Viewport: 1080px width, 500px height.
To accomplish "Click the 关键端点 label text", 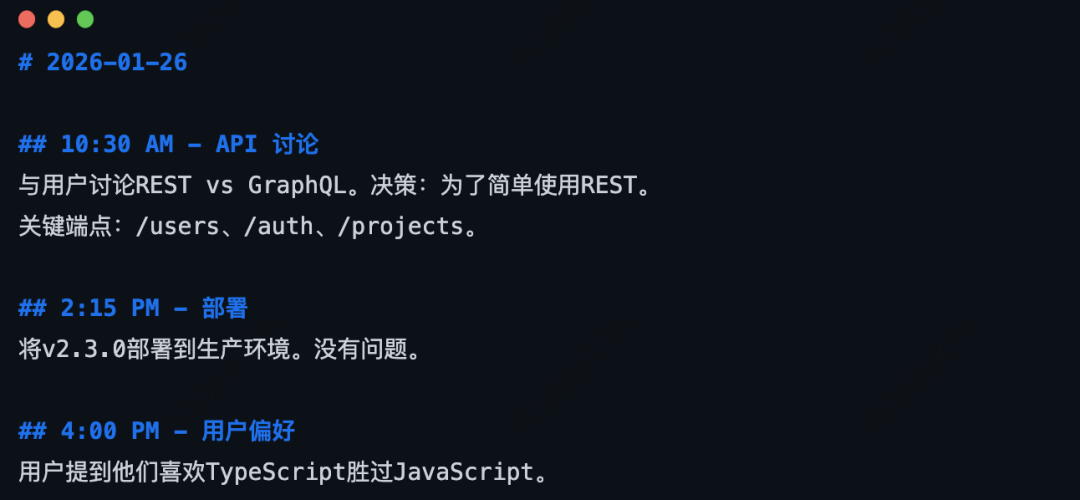I will (65, 227).
